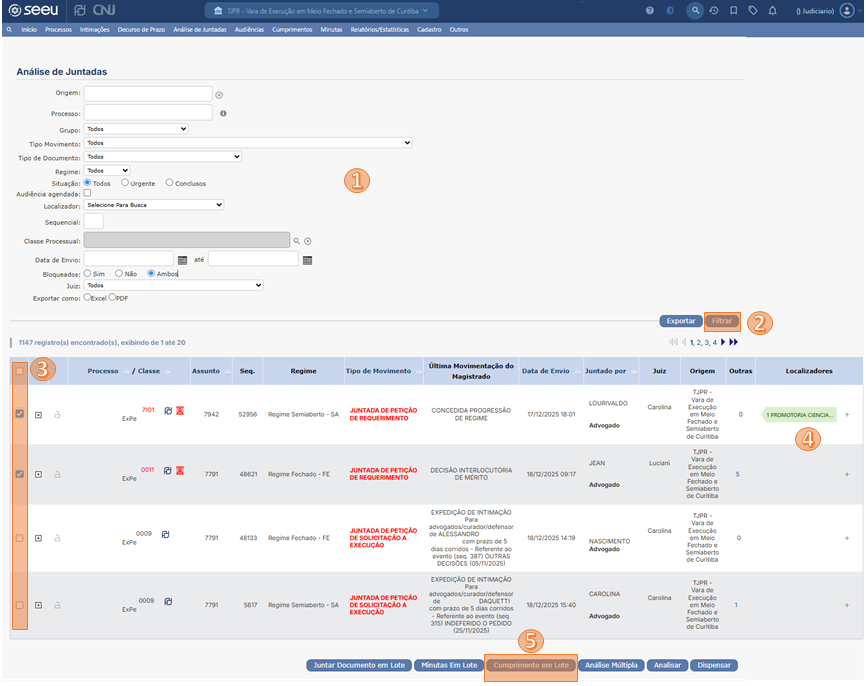Open the Relatórios/Estatísticas menu

(x=380, y=30)
